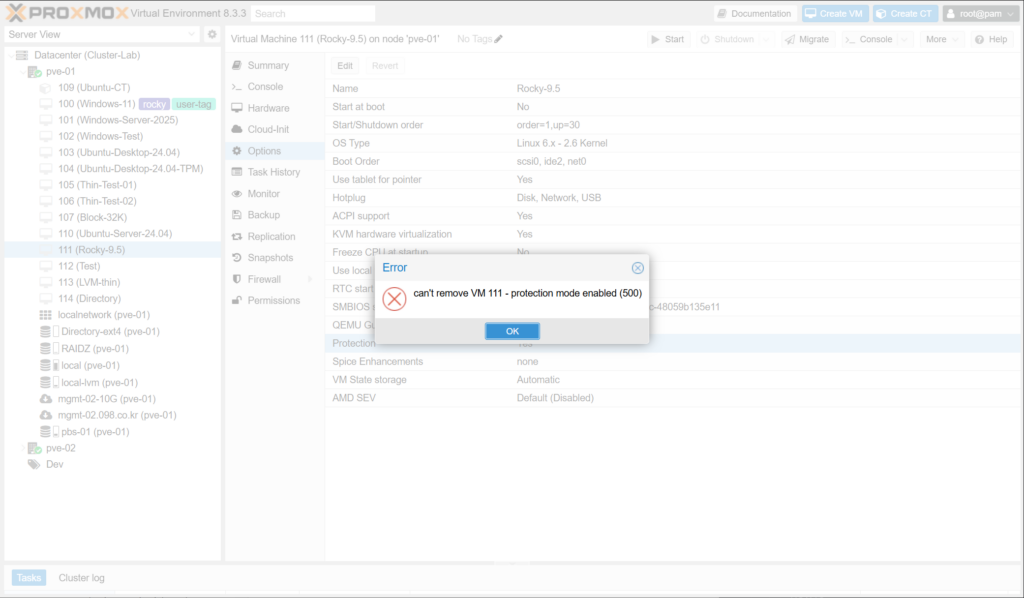Expand the More actions dropdown
Screen dimensions: 1024x598
coord(942,39)
